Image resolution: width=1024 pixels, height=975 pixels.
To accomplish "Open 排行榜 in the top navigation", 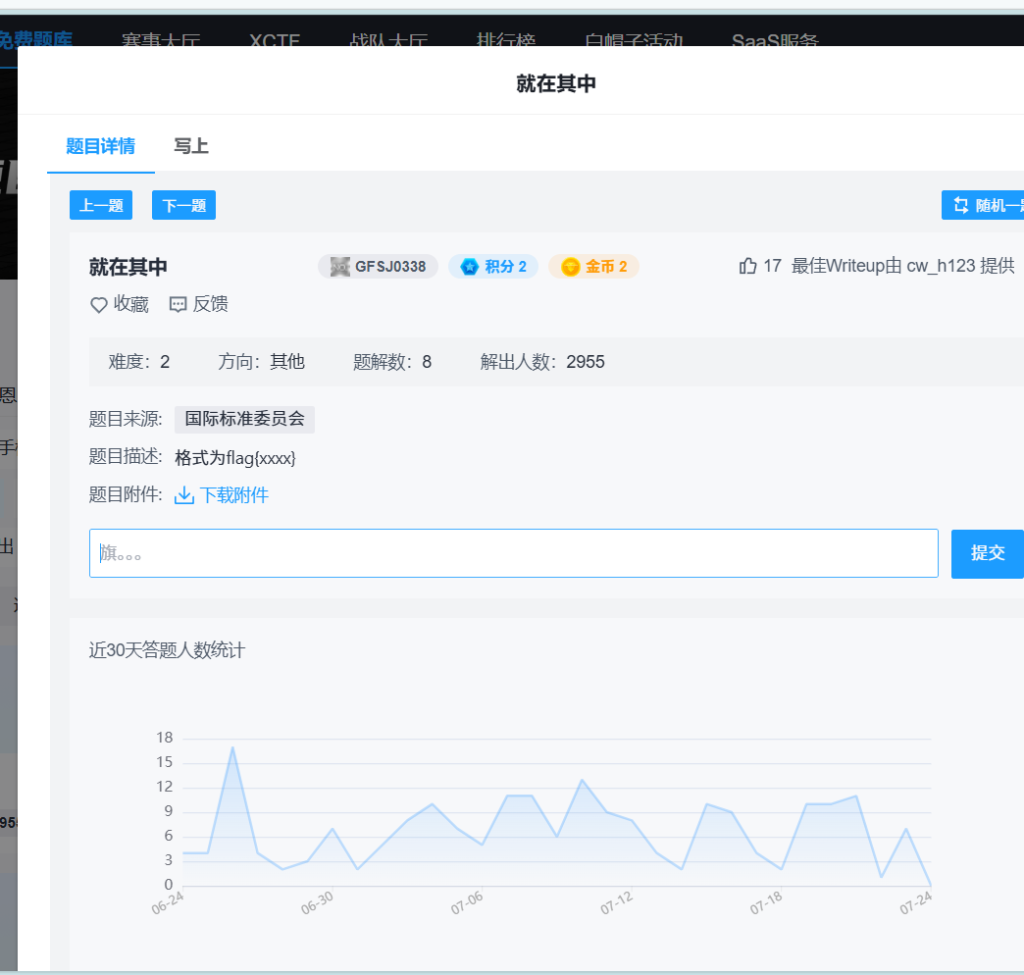I will tap(506, 42).
